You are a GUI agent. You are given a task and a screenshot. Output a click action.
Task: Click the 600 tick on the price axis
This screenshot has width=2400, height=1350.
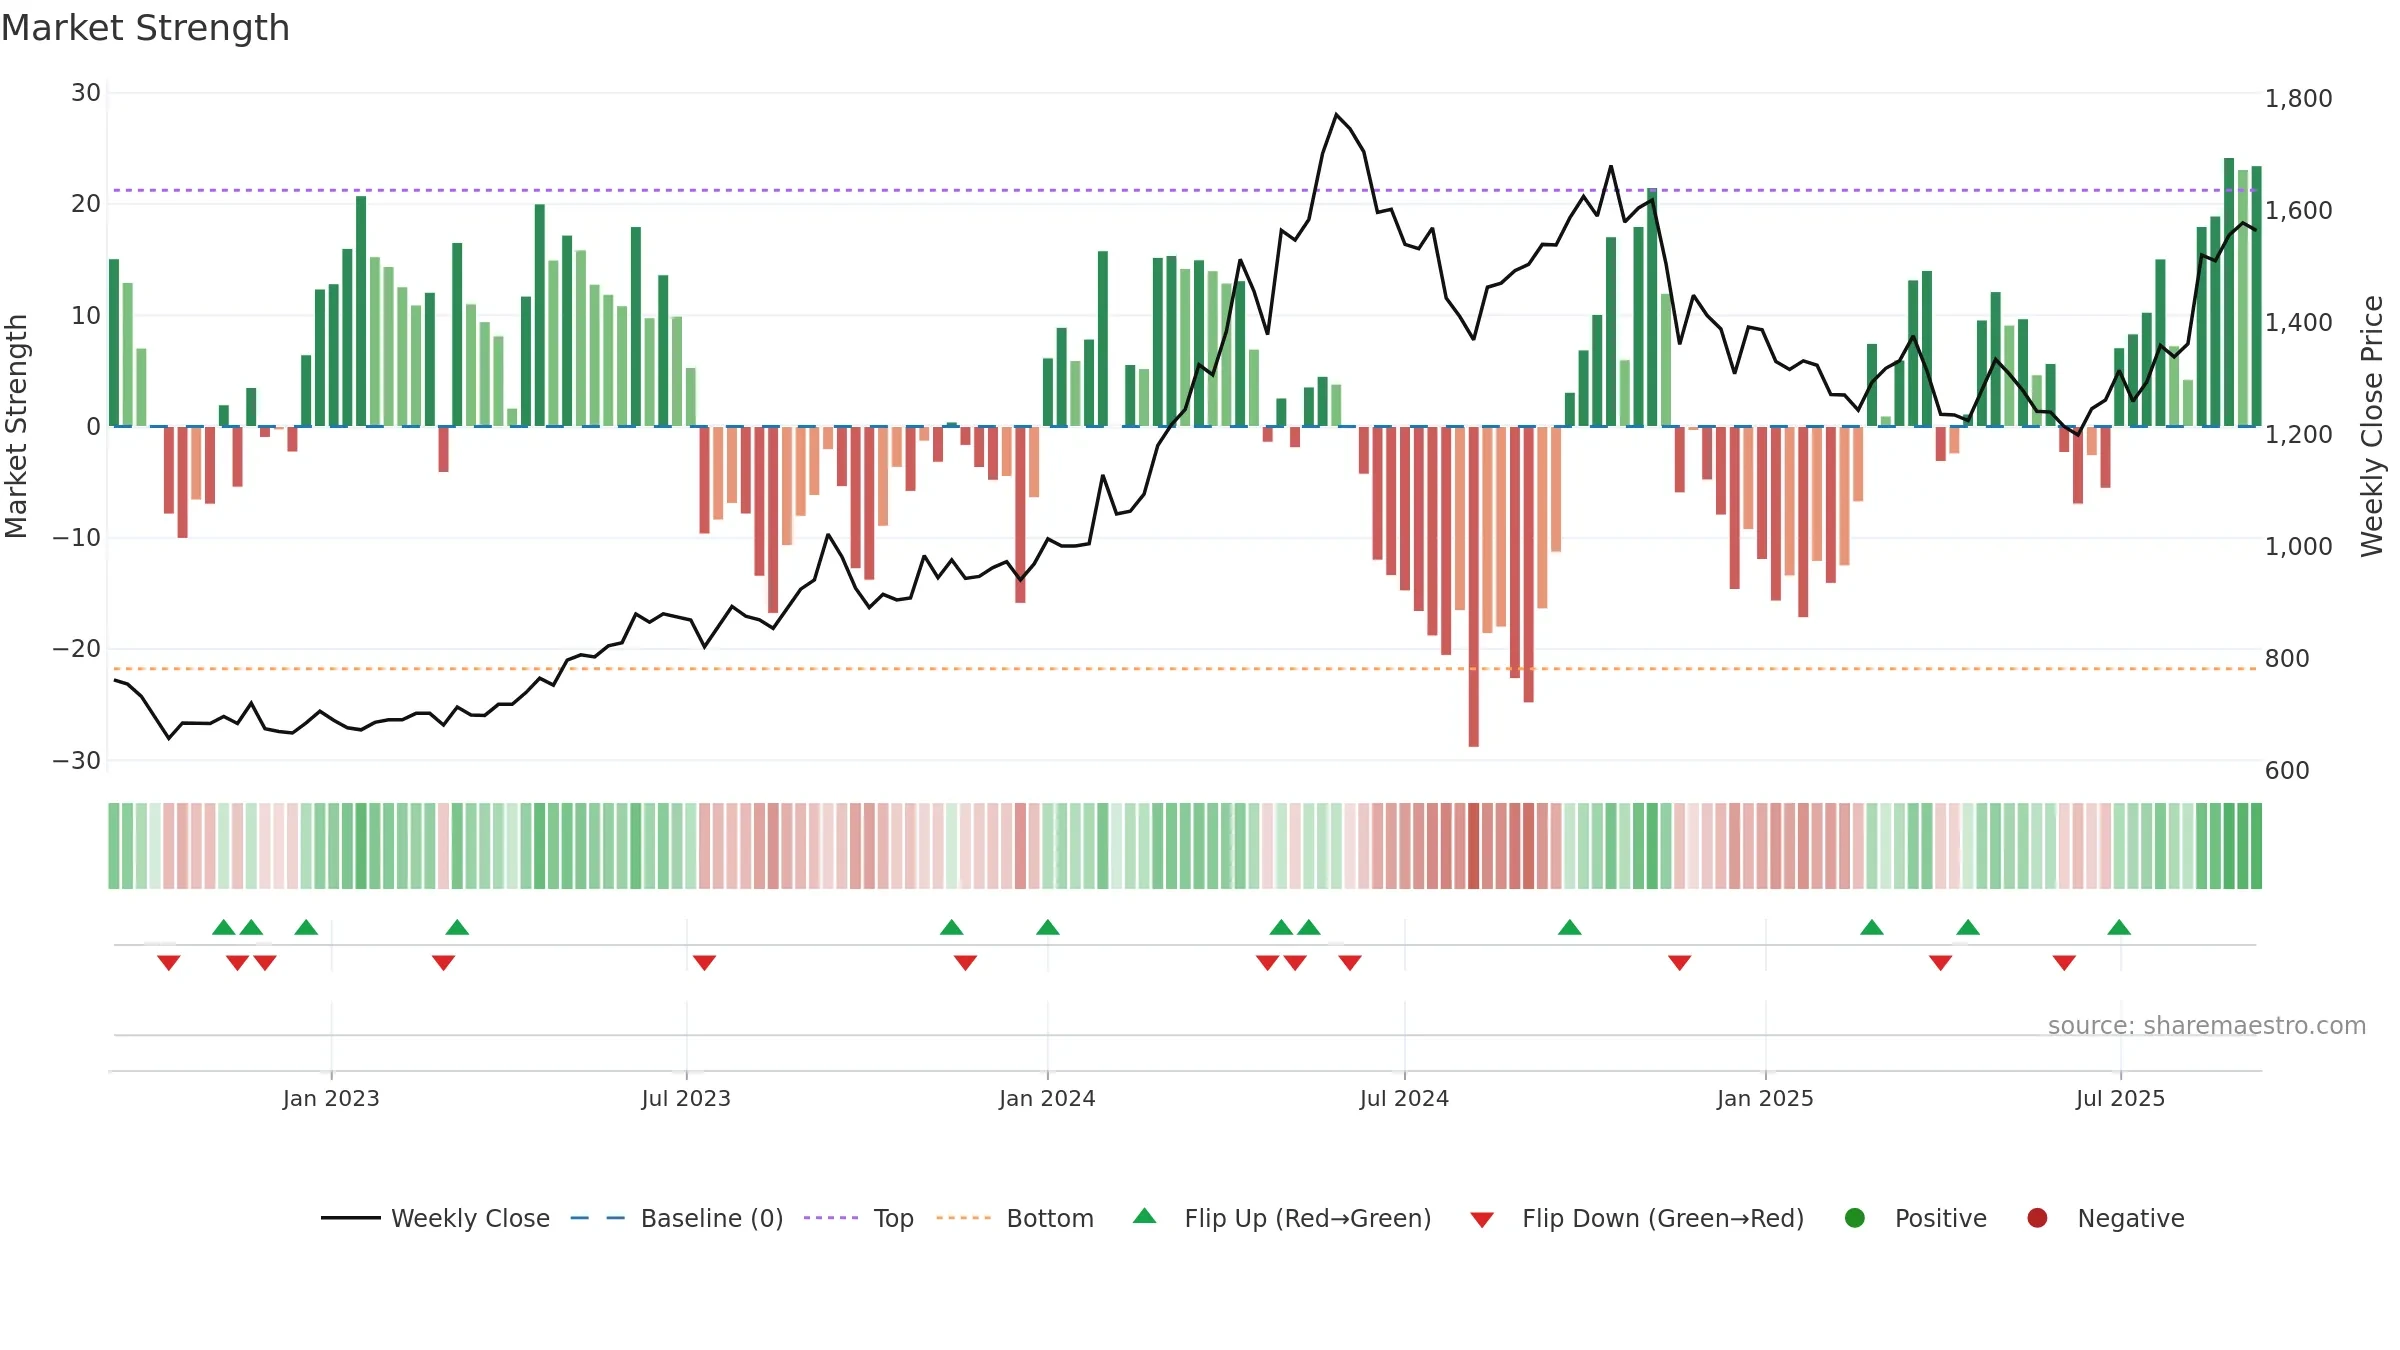click(2287, 770)
